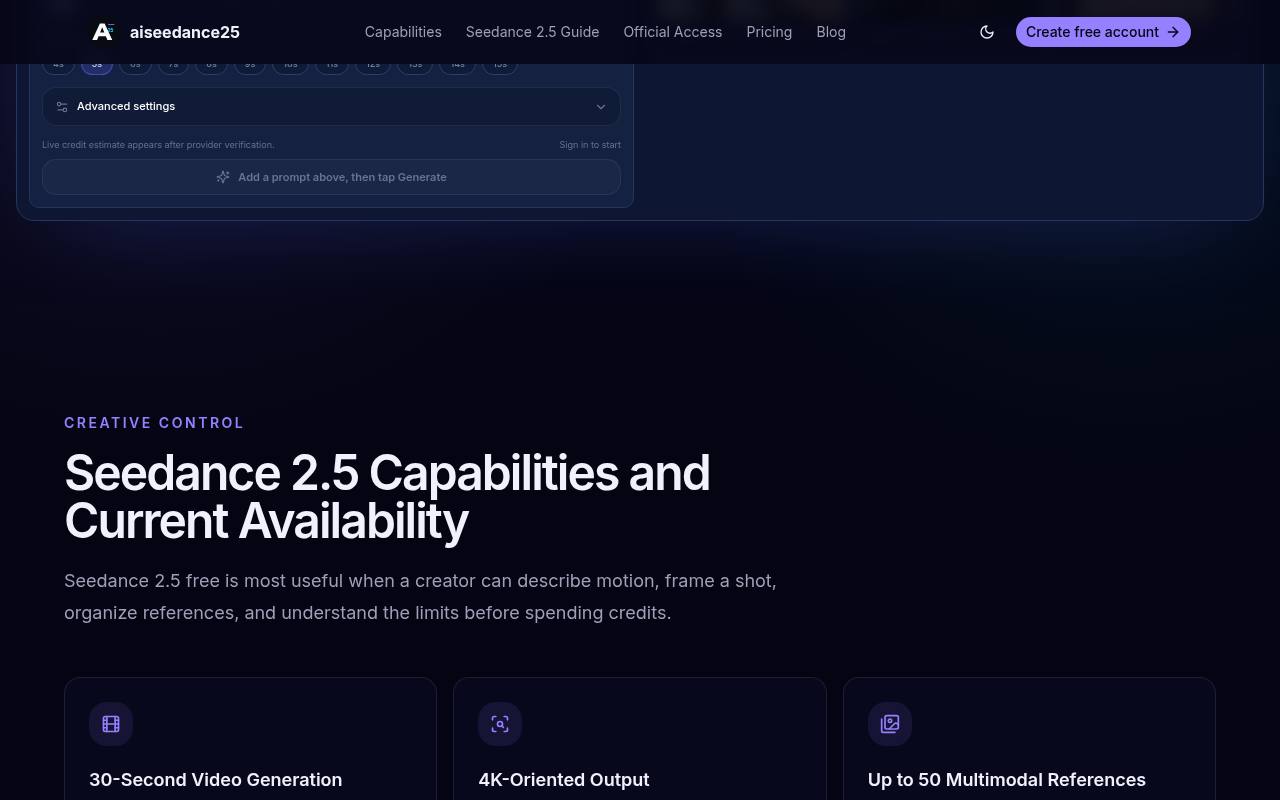Navigate to Pricing
Viewport: 1280px width, 800px height.
769,32
